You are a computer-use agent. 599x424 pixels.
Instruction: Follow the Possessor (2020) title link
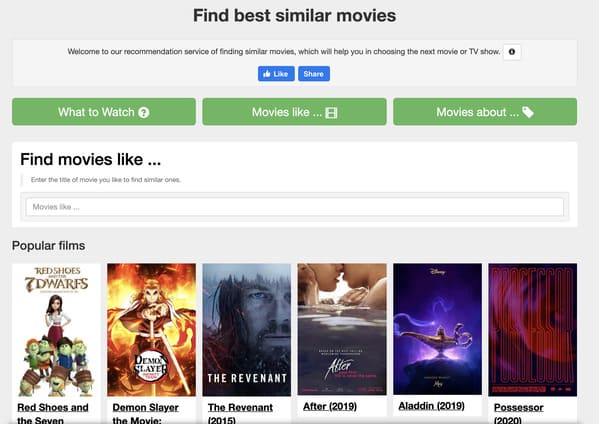coord(518,413)
